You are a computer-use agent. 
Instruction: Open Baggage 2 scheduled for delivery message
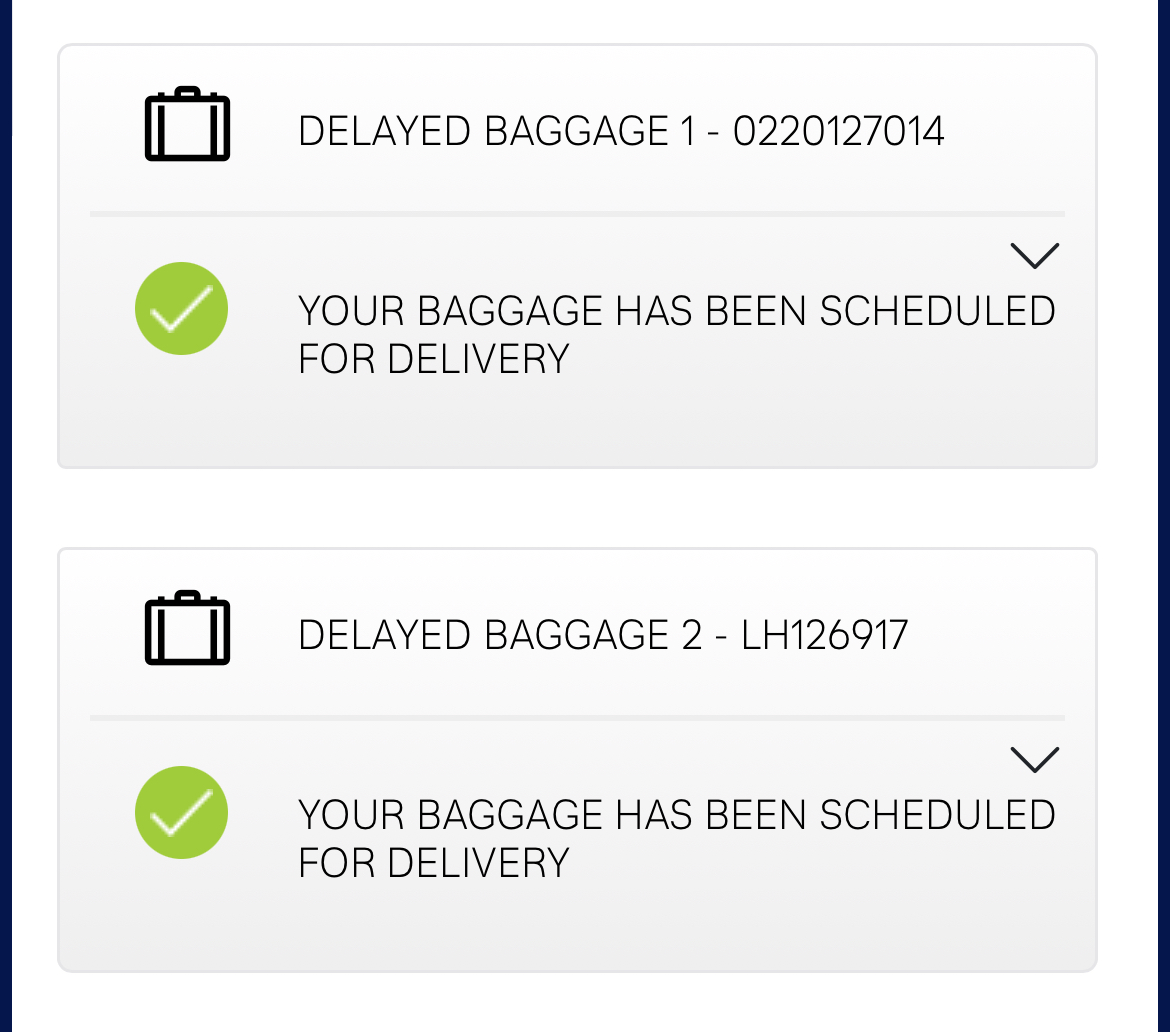click(x=676, y=816)
